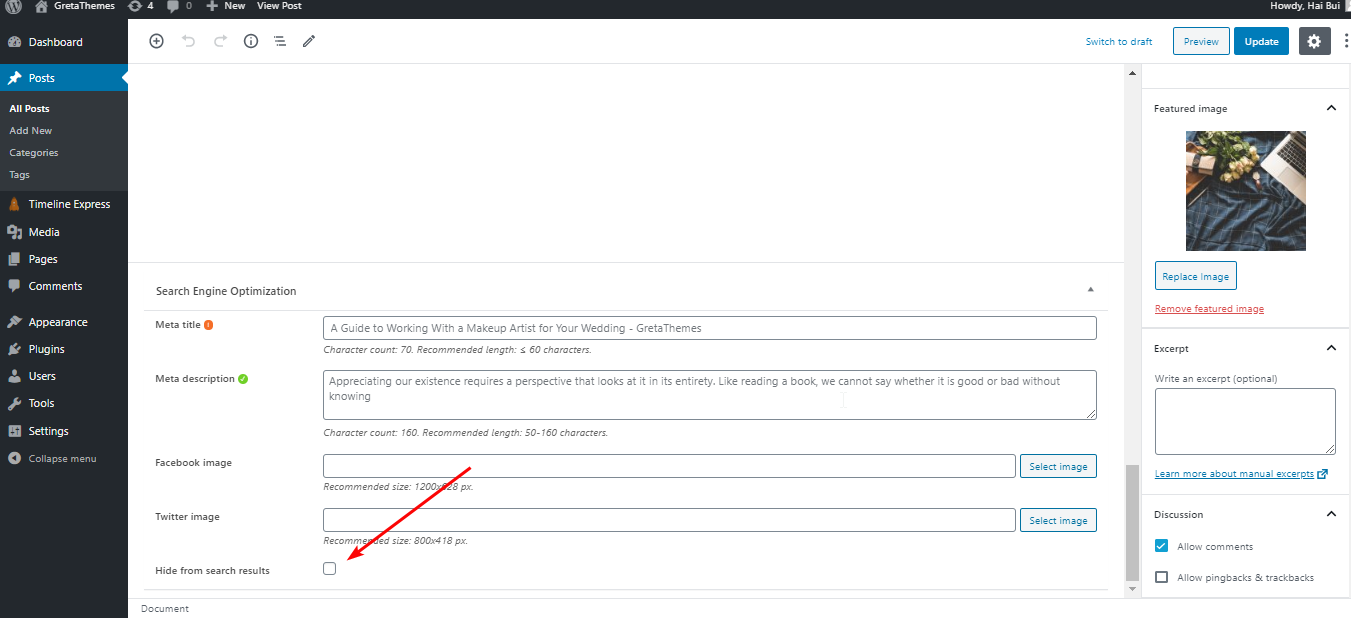Click the Tools pencil icon
The width and height of the screenshot is (1351, 618).
[x=309, y=41]
